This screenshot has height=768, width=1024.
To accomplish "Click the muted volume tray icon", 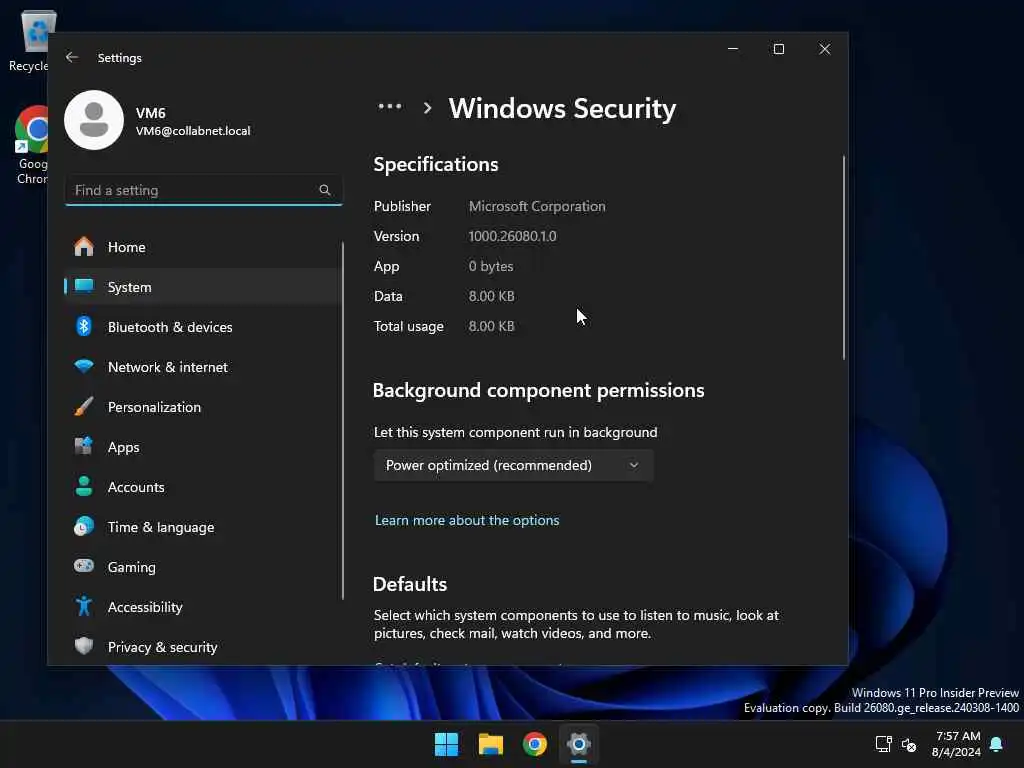I will point(908,744).
